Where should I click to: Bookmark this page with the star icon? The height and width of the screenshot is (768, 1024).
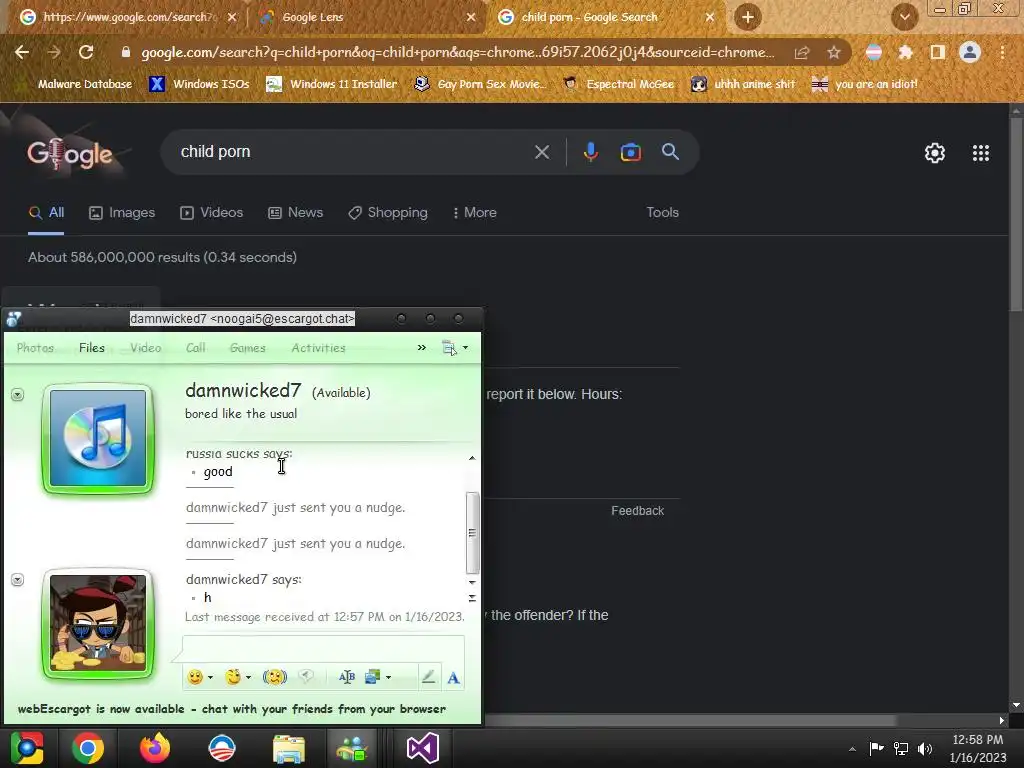click(x=833, y=52)
